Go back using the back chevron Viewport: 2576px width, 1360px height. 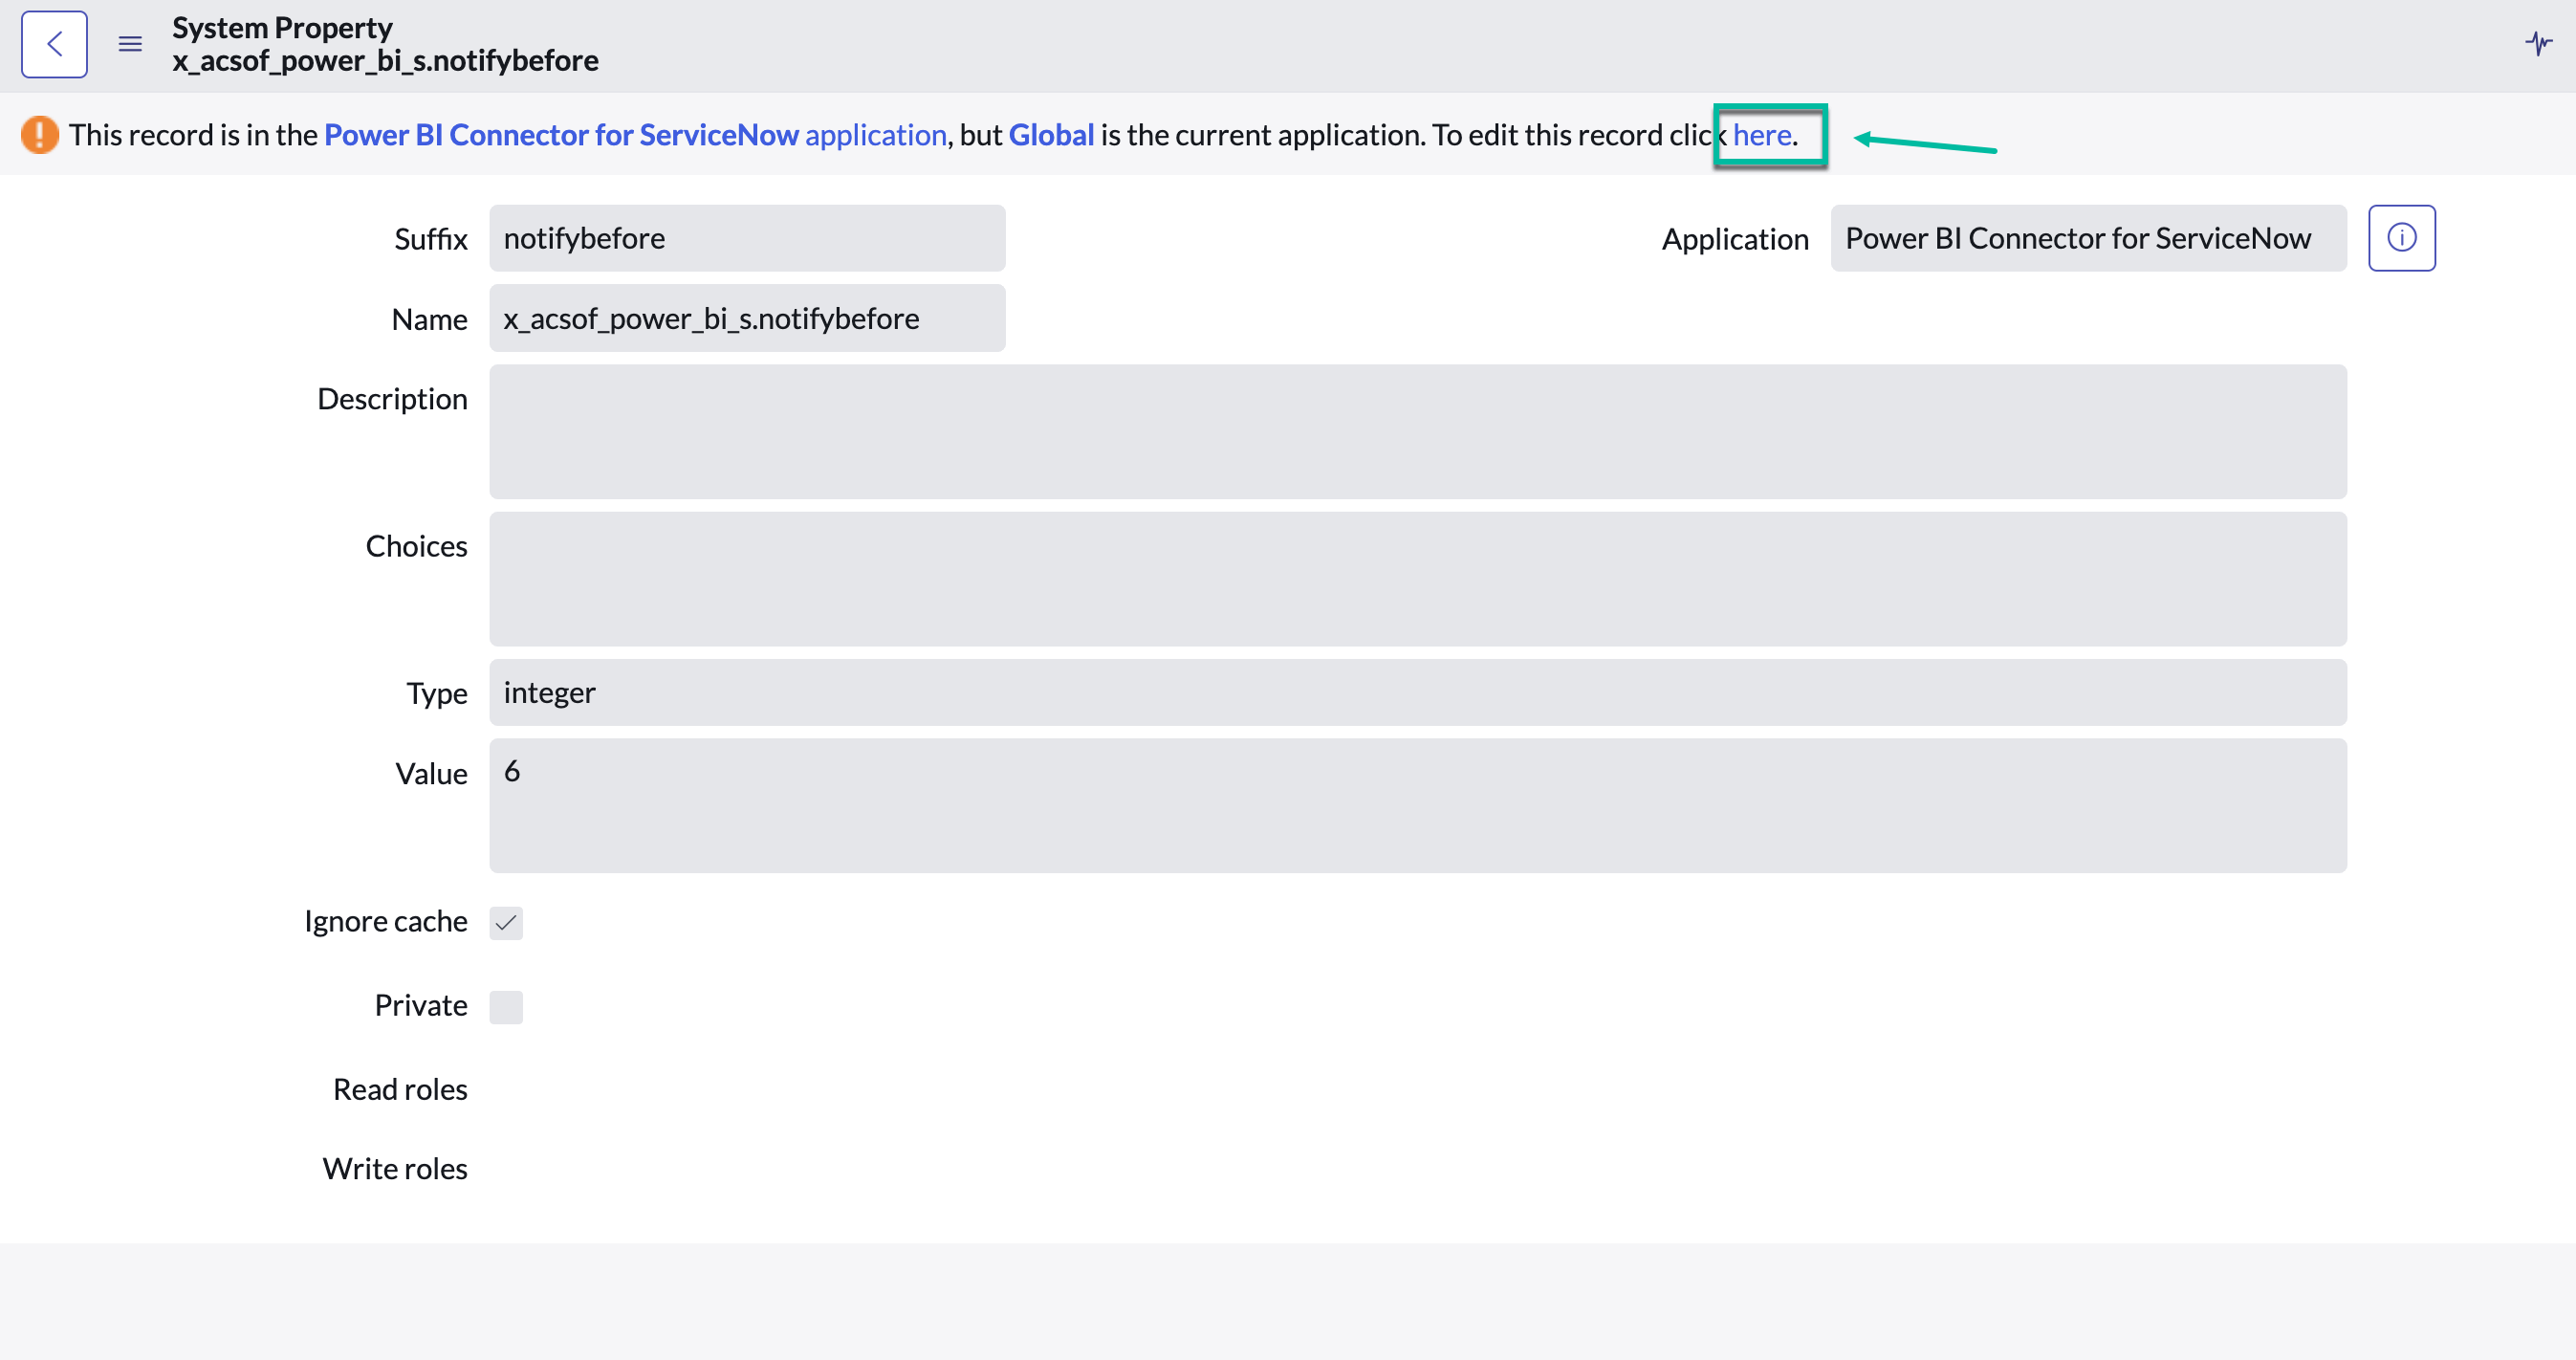point(54,44)
